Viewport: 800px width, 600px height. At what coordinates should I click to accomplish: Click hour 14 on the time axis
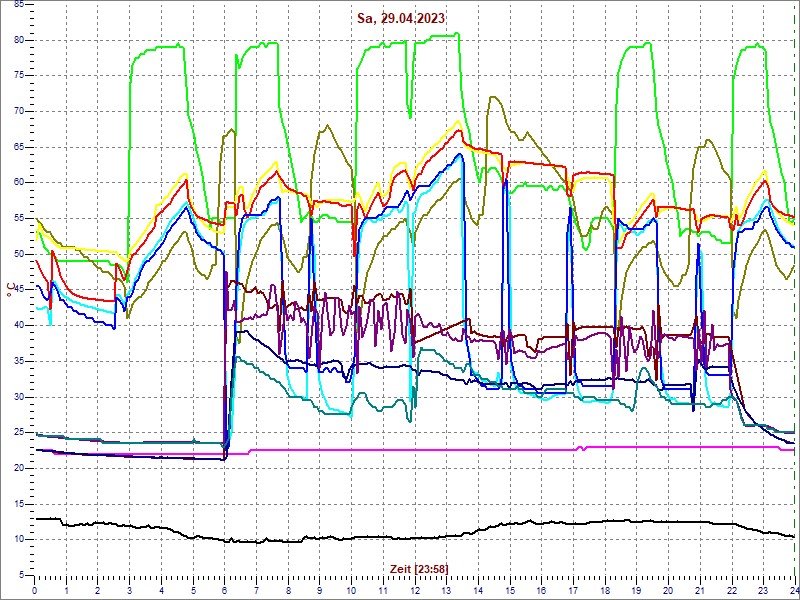pos(478,590)
